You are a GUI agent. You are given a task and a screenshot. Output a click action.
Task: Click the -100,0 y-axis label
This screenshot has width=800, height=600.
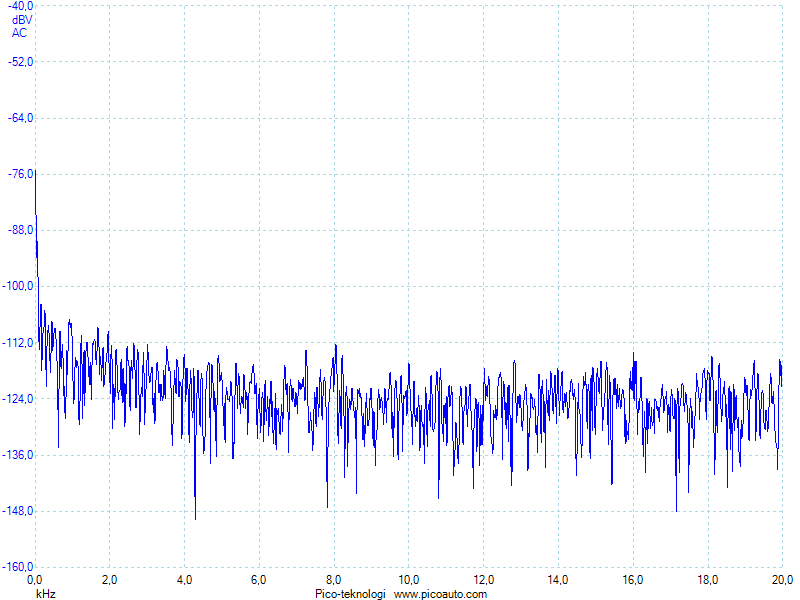18,286
